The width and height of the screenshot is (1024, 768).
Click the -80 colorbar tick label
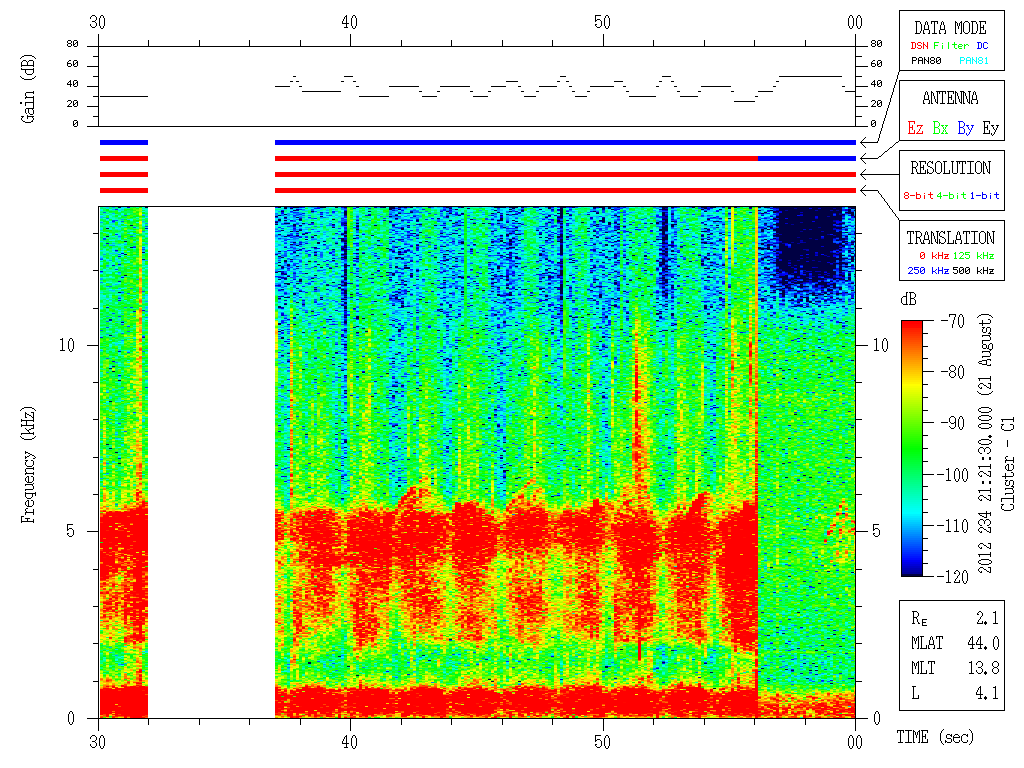pyautogui.click(x=952, y=372)
